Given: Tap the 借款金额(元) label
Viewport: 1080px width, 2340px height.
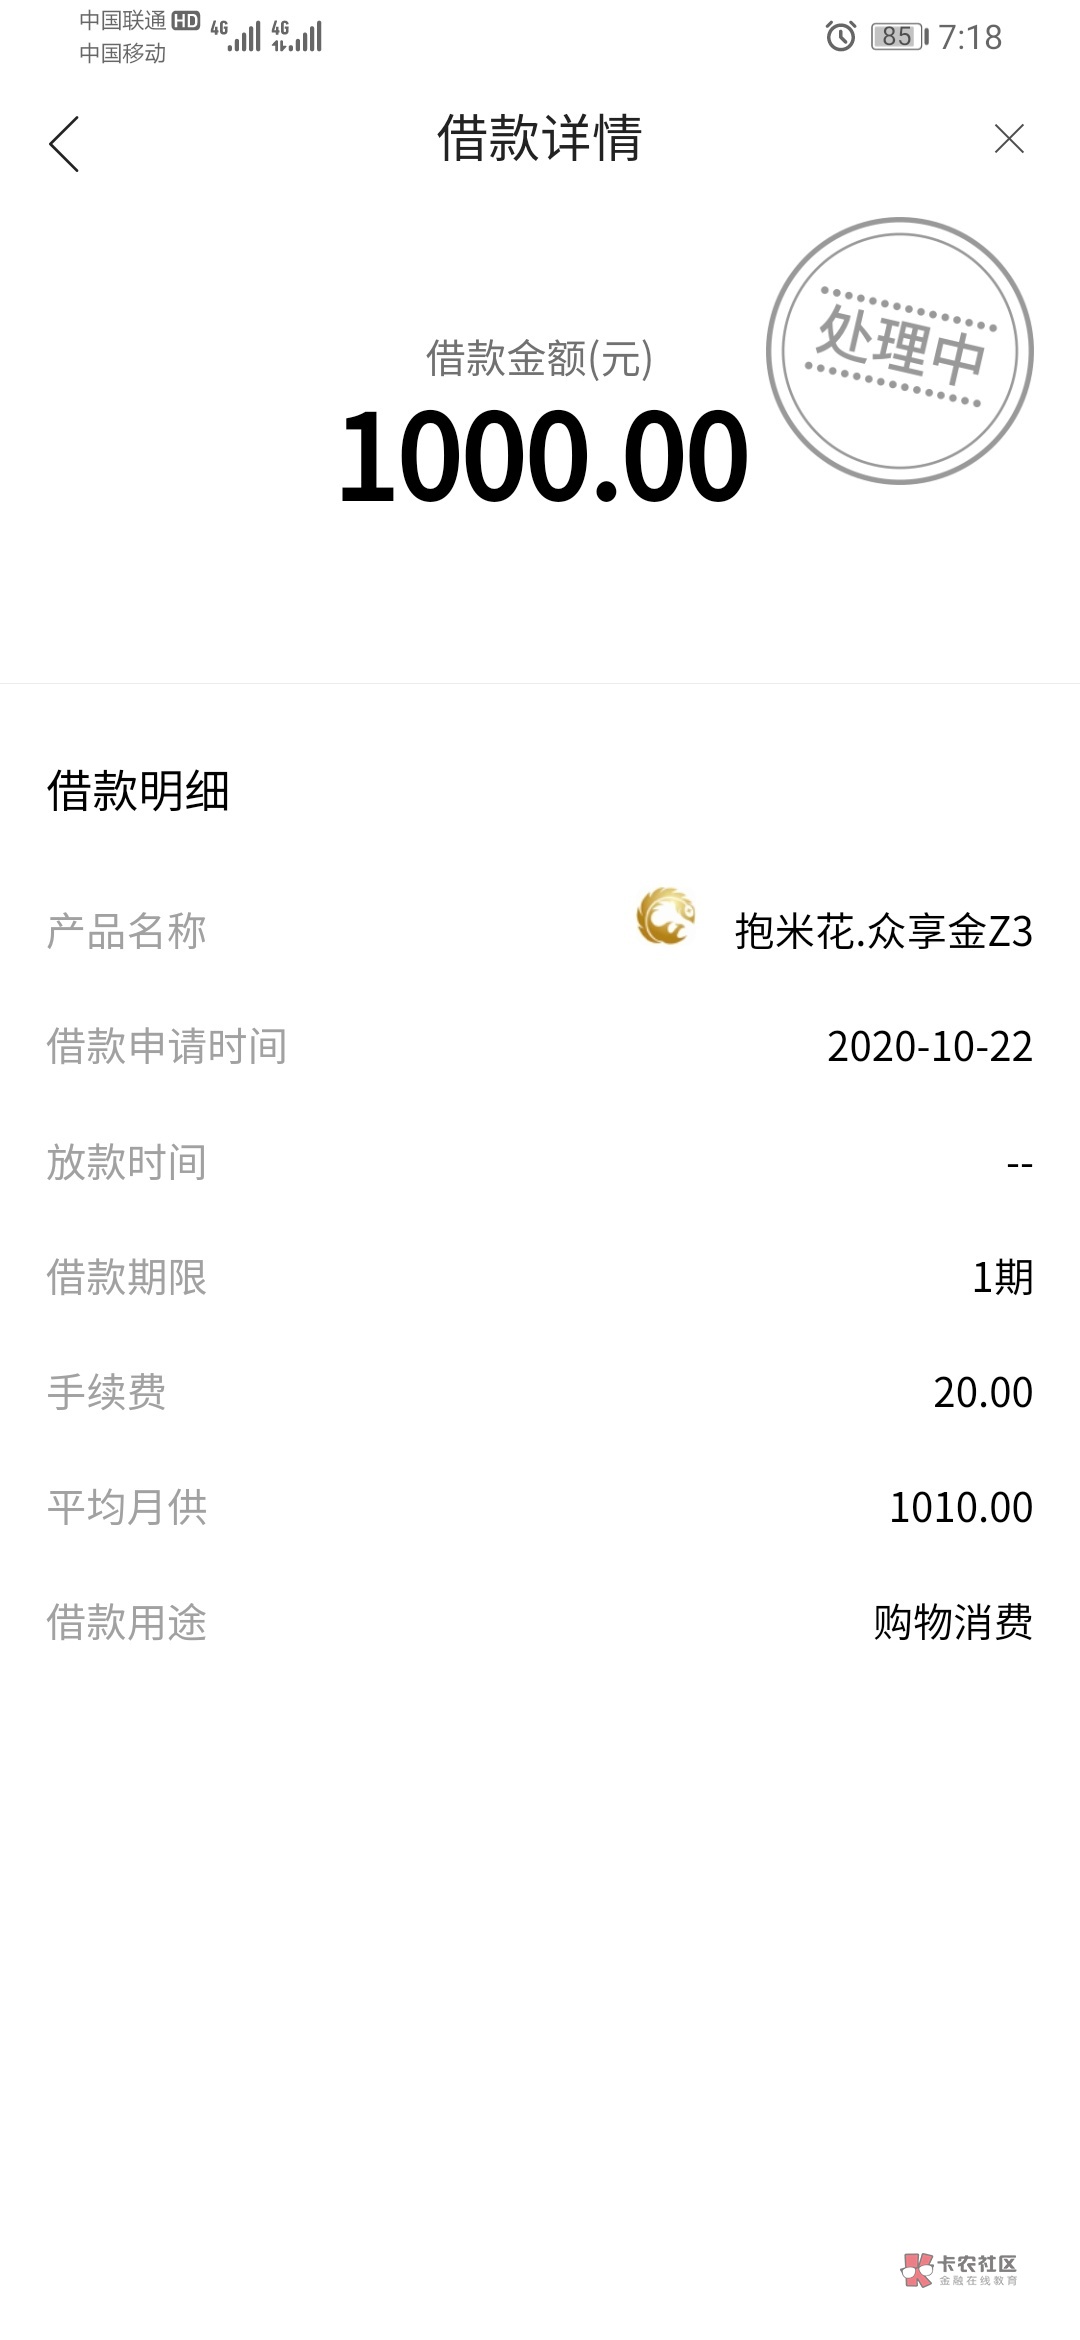Looking at the screenshot, I should (539, 358).
